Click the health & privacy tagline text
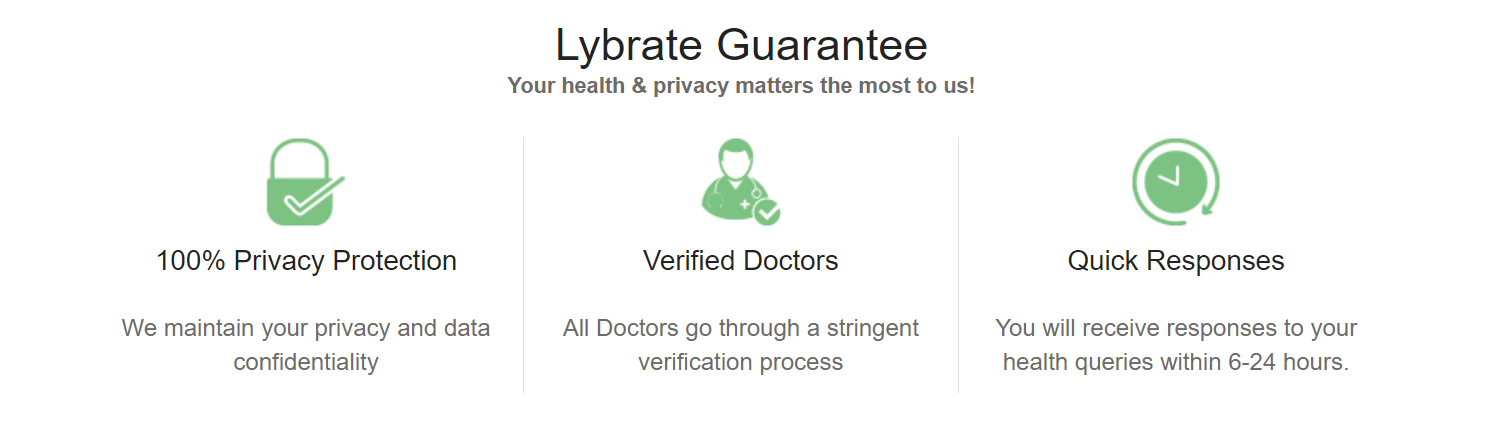The height and width of the screenshot is (440, 1485). (x=741, y=86)
